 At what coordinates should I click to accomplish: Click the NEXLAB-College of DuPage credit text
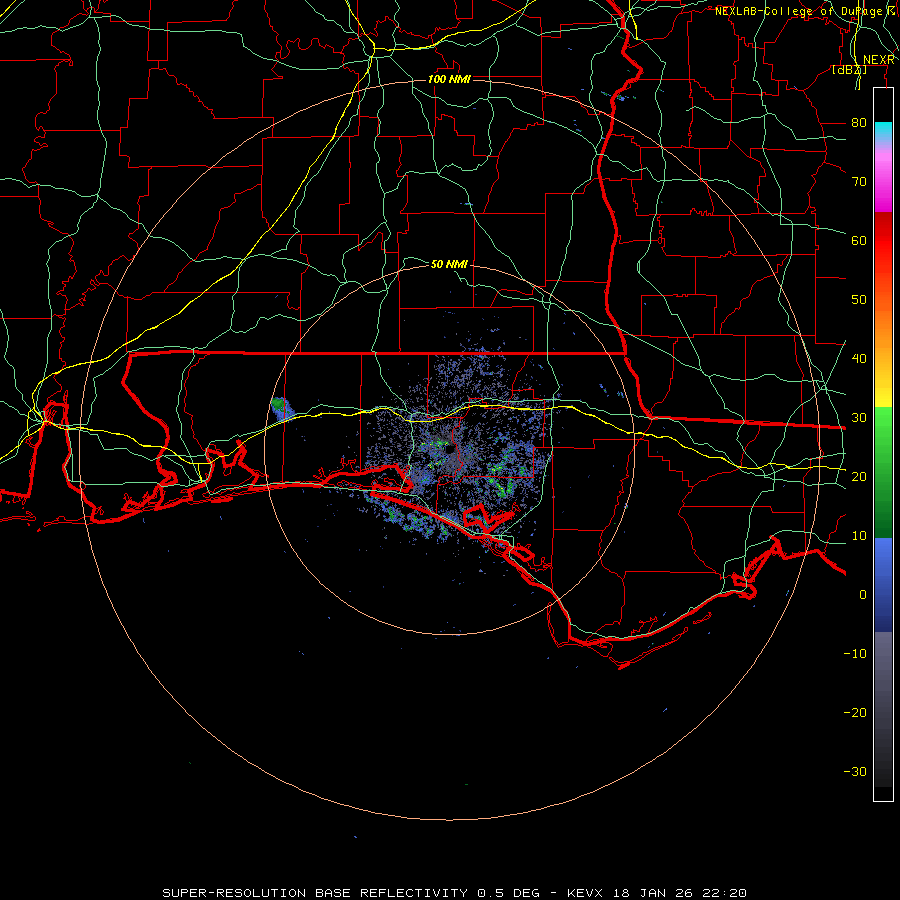click(806, 11)
